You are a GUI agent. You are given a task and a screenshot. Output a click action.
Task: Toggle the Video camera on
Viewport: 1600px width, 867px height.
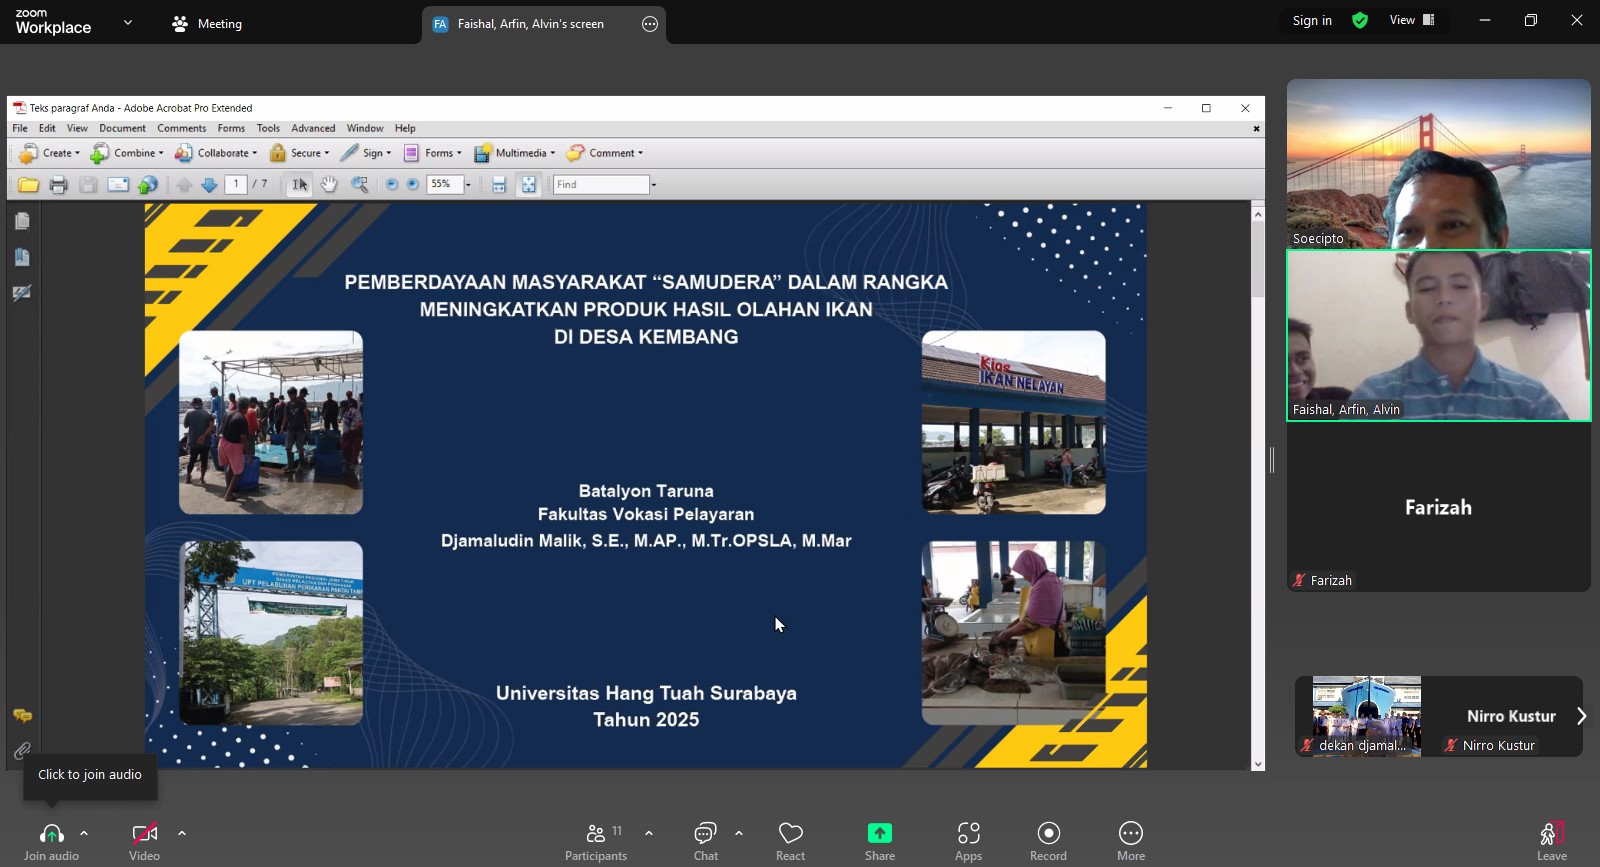click(144, 840)
